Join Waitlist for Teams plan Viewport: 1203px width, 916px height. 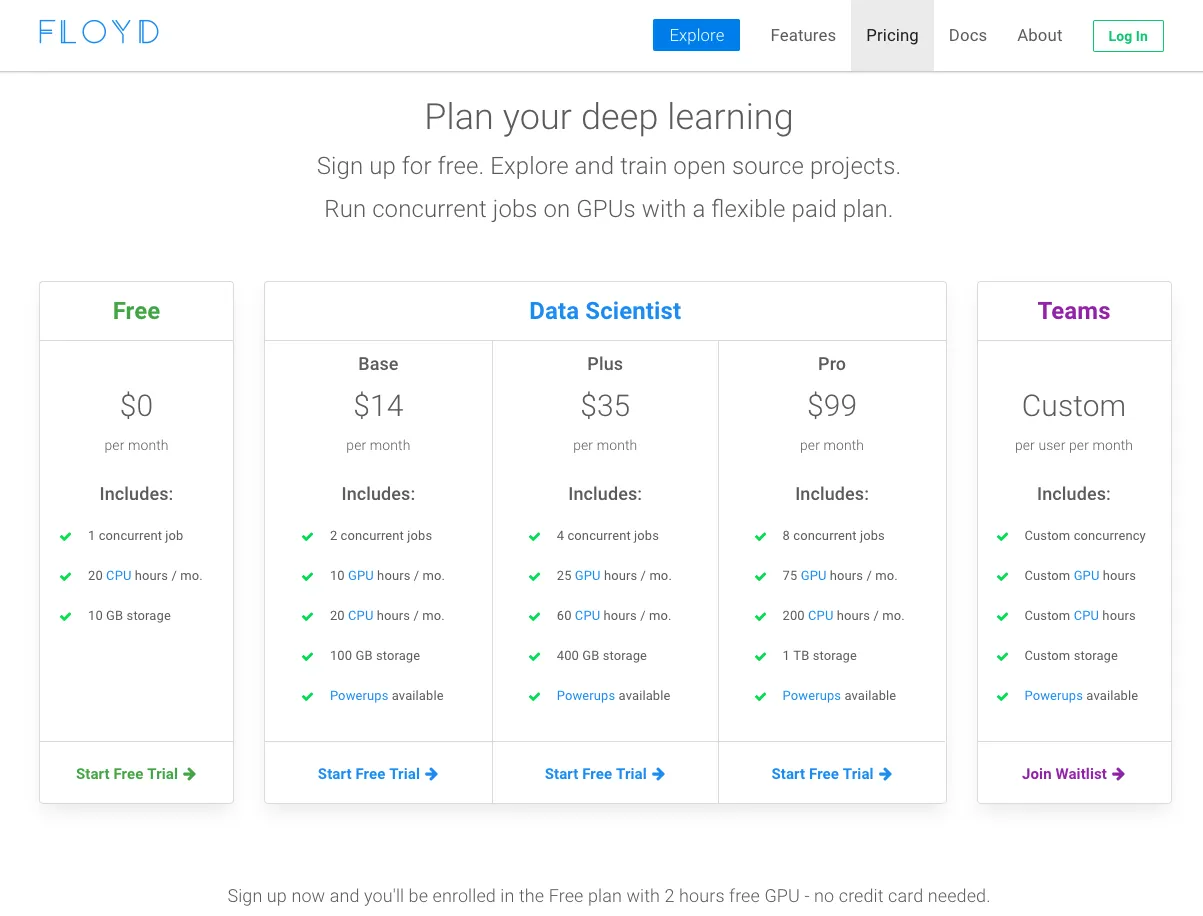click(x=1074, y=773)
